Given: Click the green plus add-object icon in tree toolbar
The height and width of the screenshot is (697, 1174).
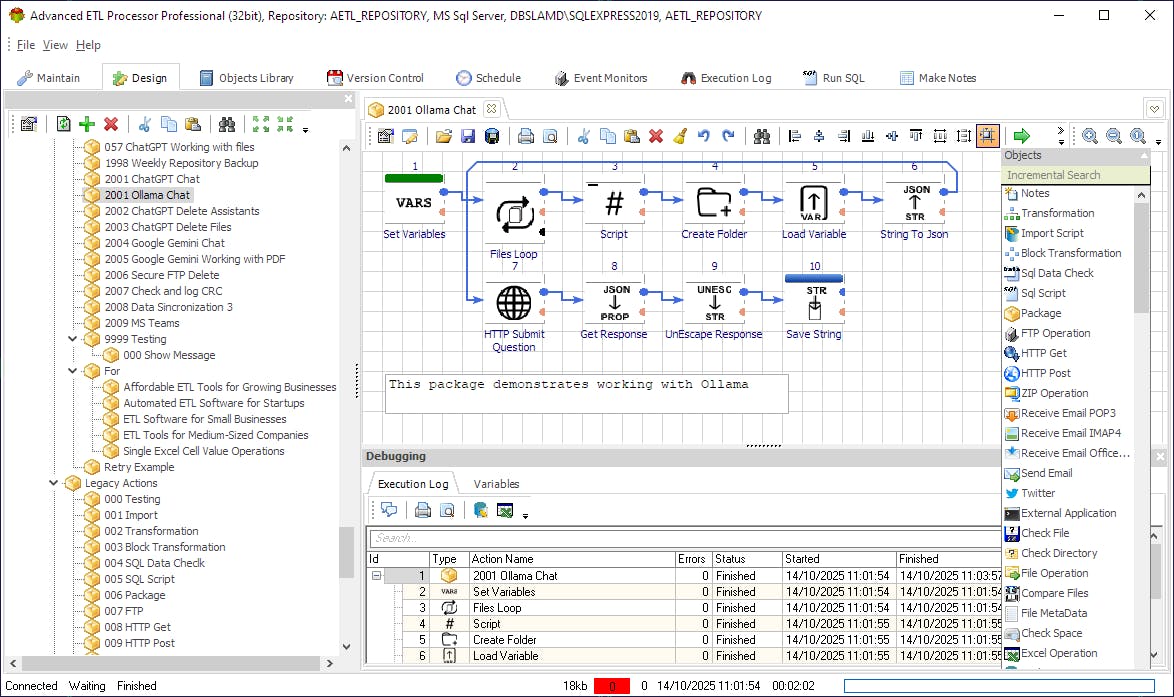Looking at the screenshot, I should pos(87,124).
